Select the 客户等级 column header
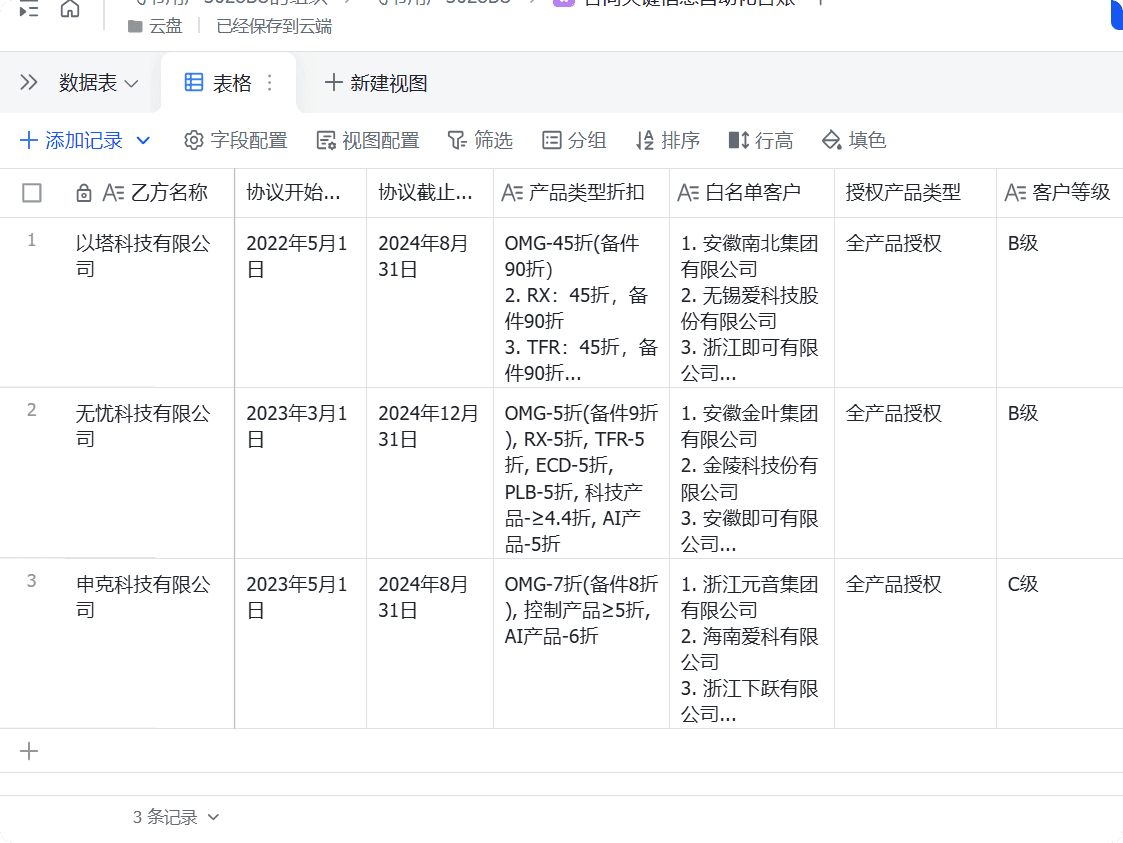 pos(1060,193)
